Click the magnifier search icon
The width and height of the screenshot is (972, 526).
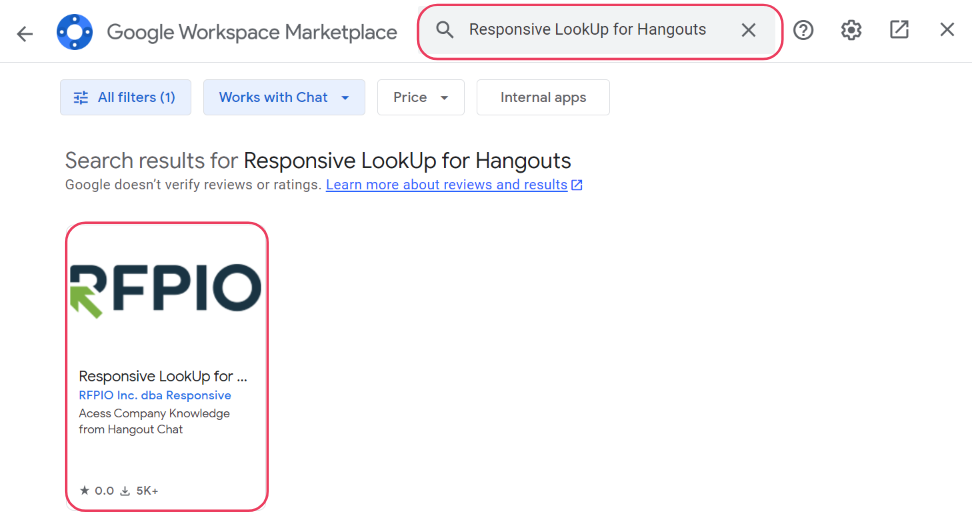pyautogui.click(x=444, y=30)
